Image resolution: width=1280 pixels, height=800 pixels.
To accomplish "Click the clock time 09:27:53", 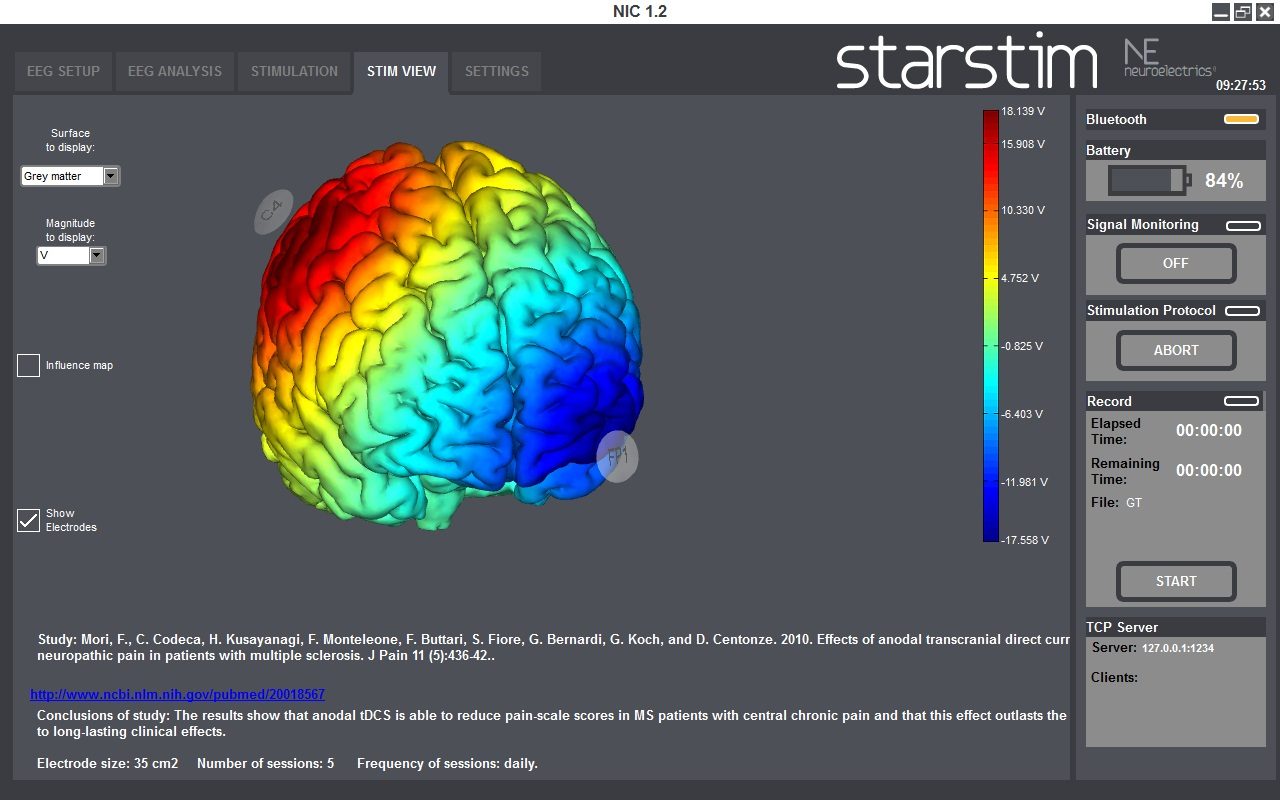I will (1241, 86).
